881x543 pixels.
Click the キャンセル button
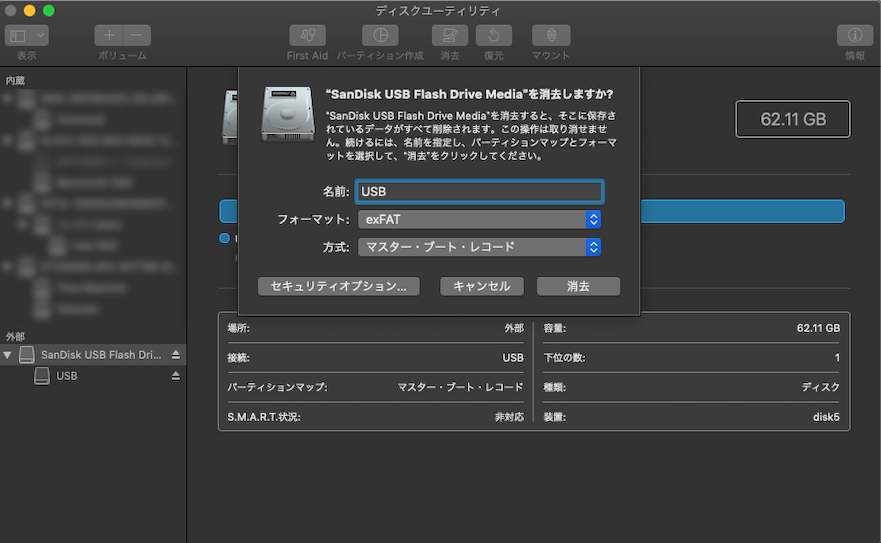point(482,286)
